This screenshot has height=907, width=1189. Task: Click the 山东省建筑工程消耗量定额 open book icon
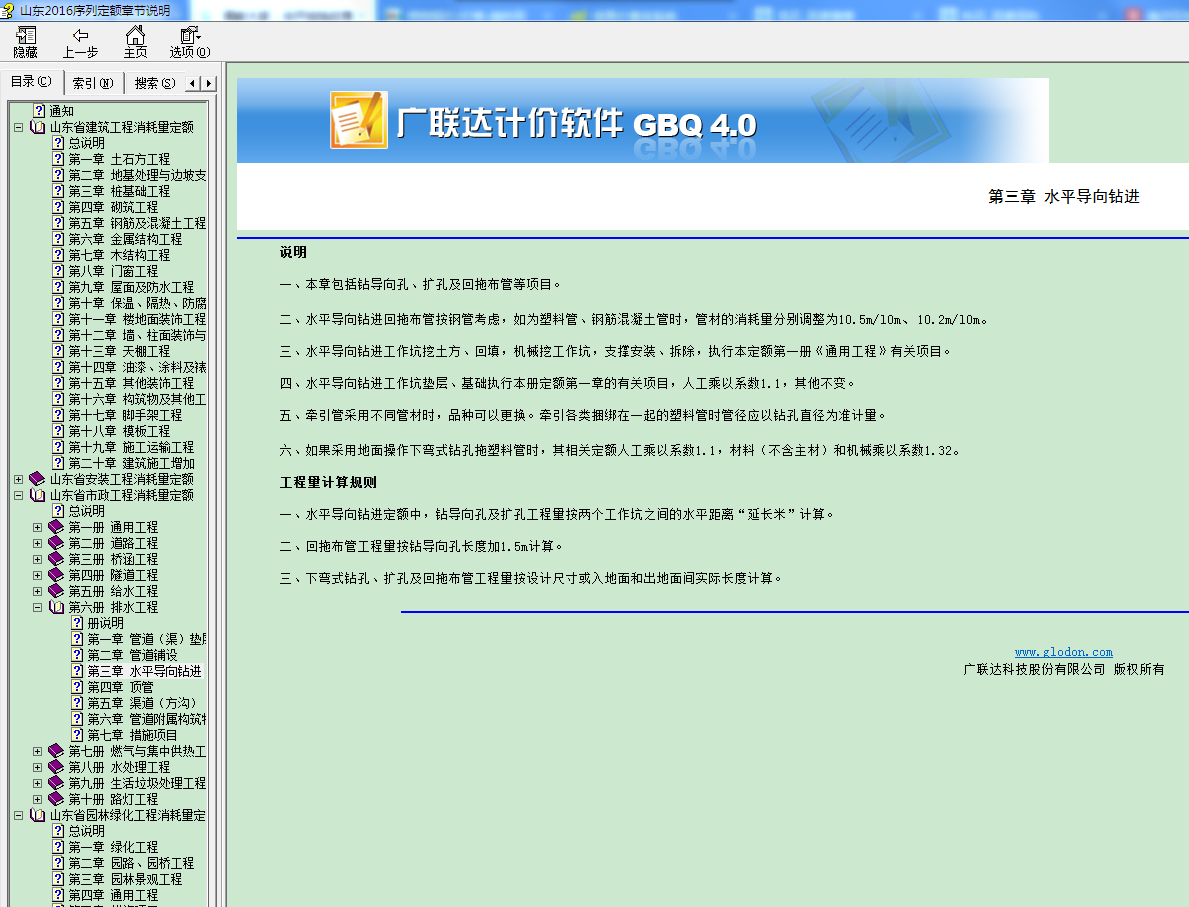click(x=37, y=127)
